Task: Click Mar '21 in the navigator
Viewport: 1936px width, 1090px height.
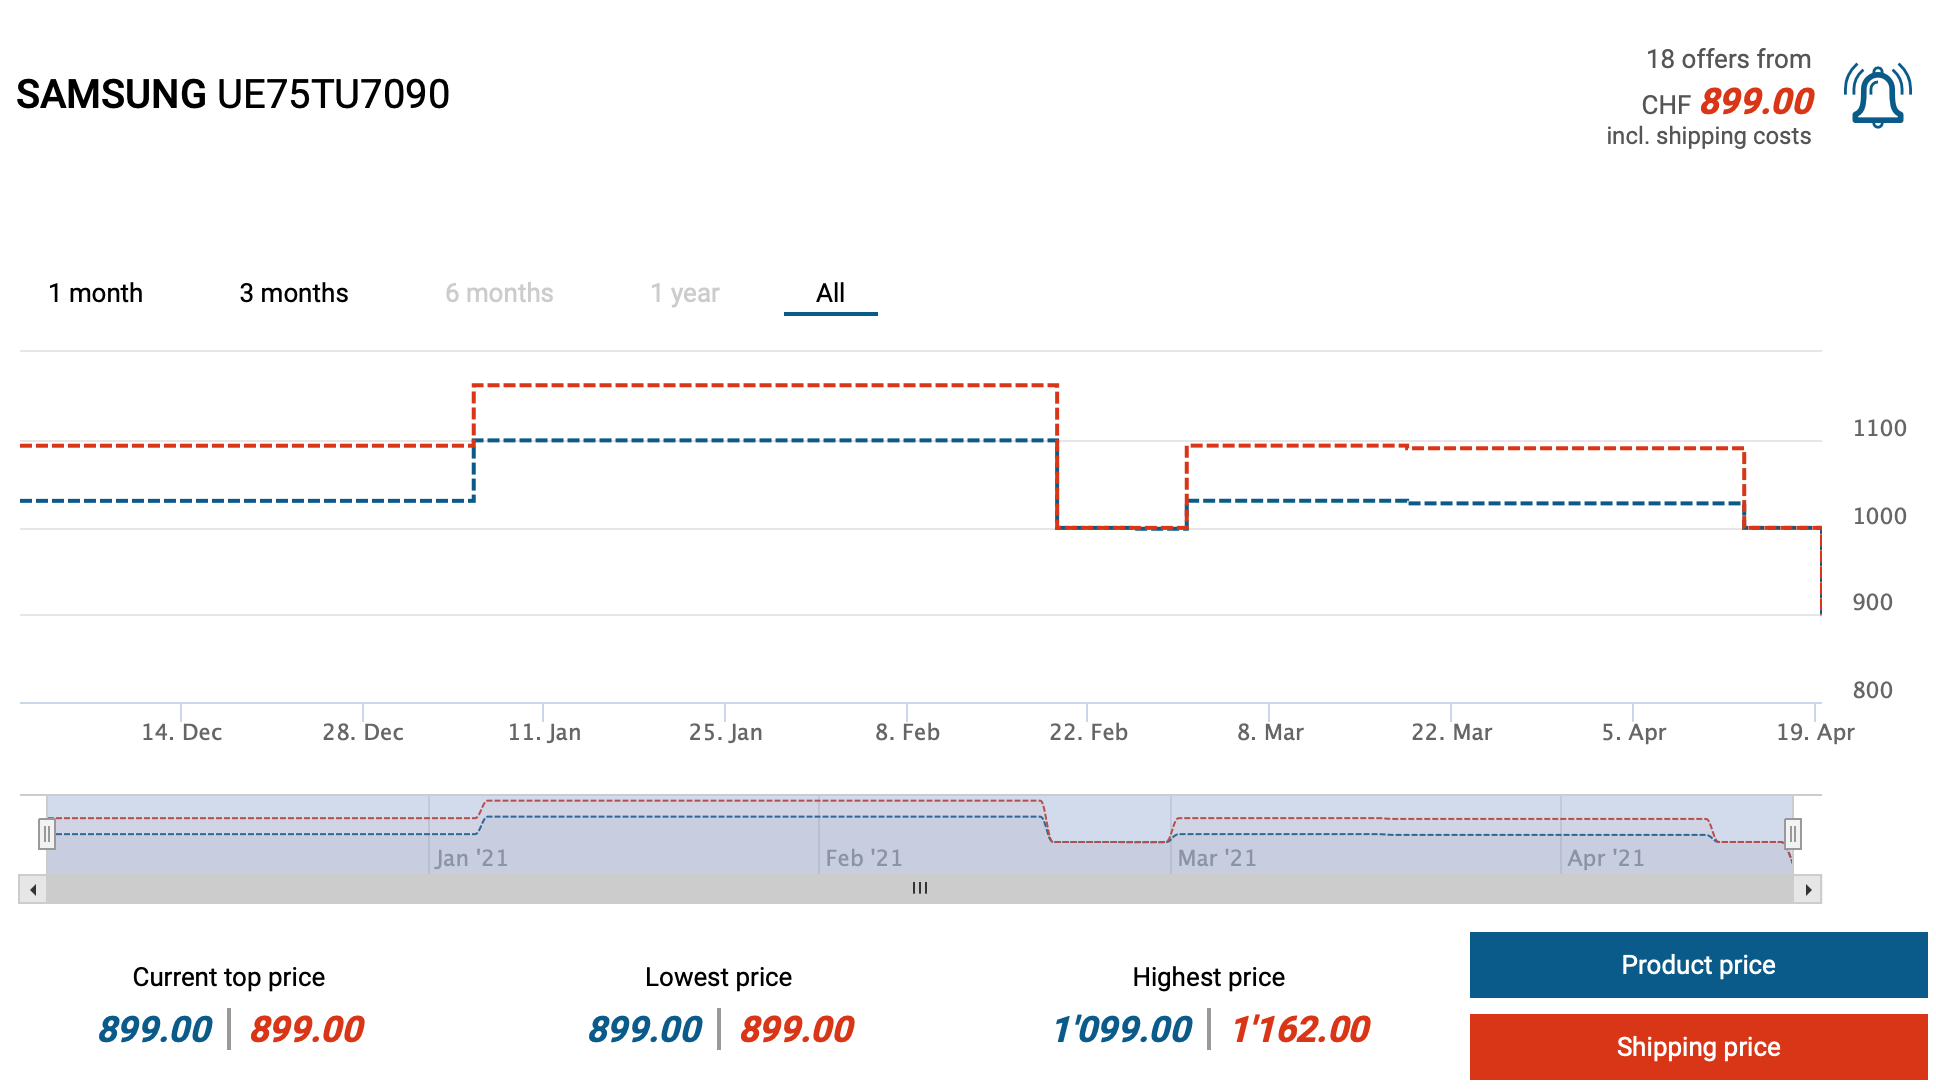Action: pyautogui.click(x=1217, y=858)
